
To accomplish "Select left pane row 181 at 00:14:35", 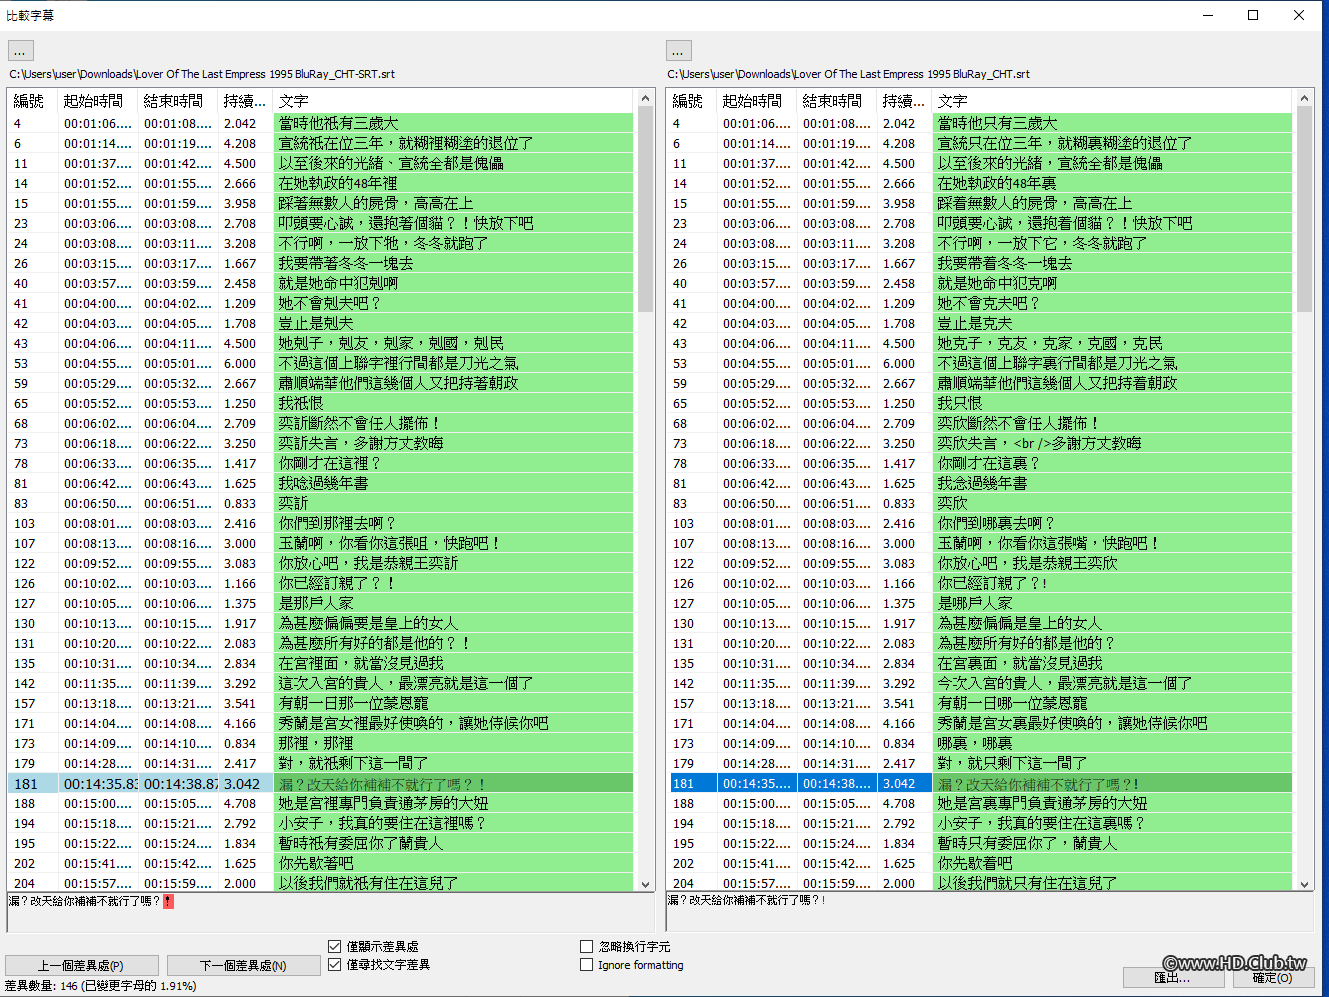I will tap(320, 784).
